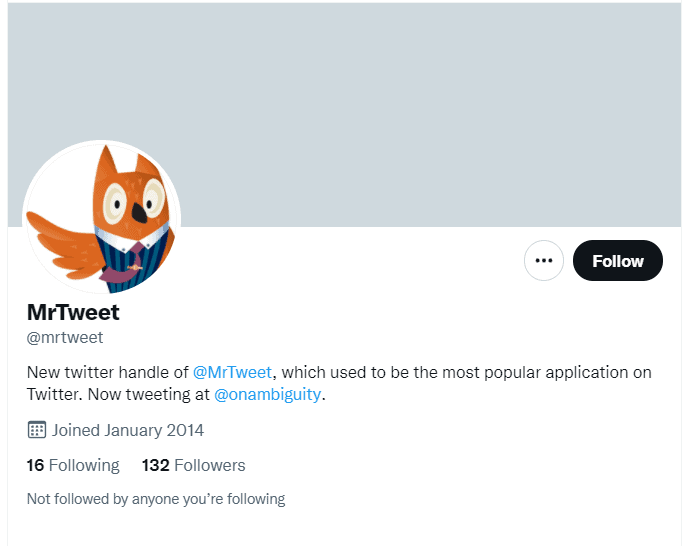Open the three-dot more options button
The height and width of the screenshot is (546, 694).
[x=544, y=260]
